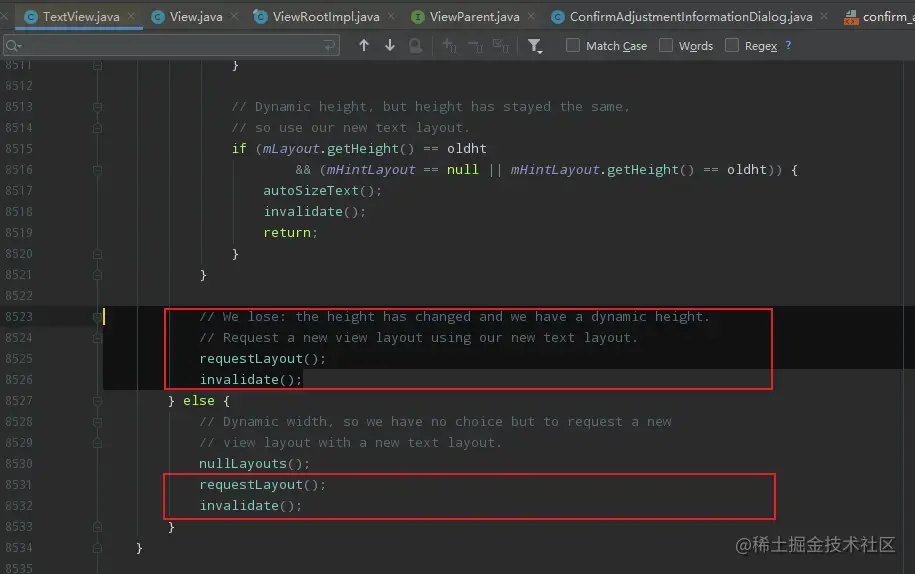Close the ViewRootImpl.java tab
Image resolution: width=915 pixels, height=574 pixels.
[x=391, y=16]
